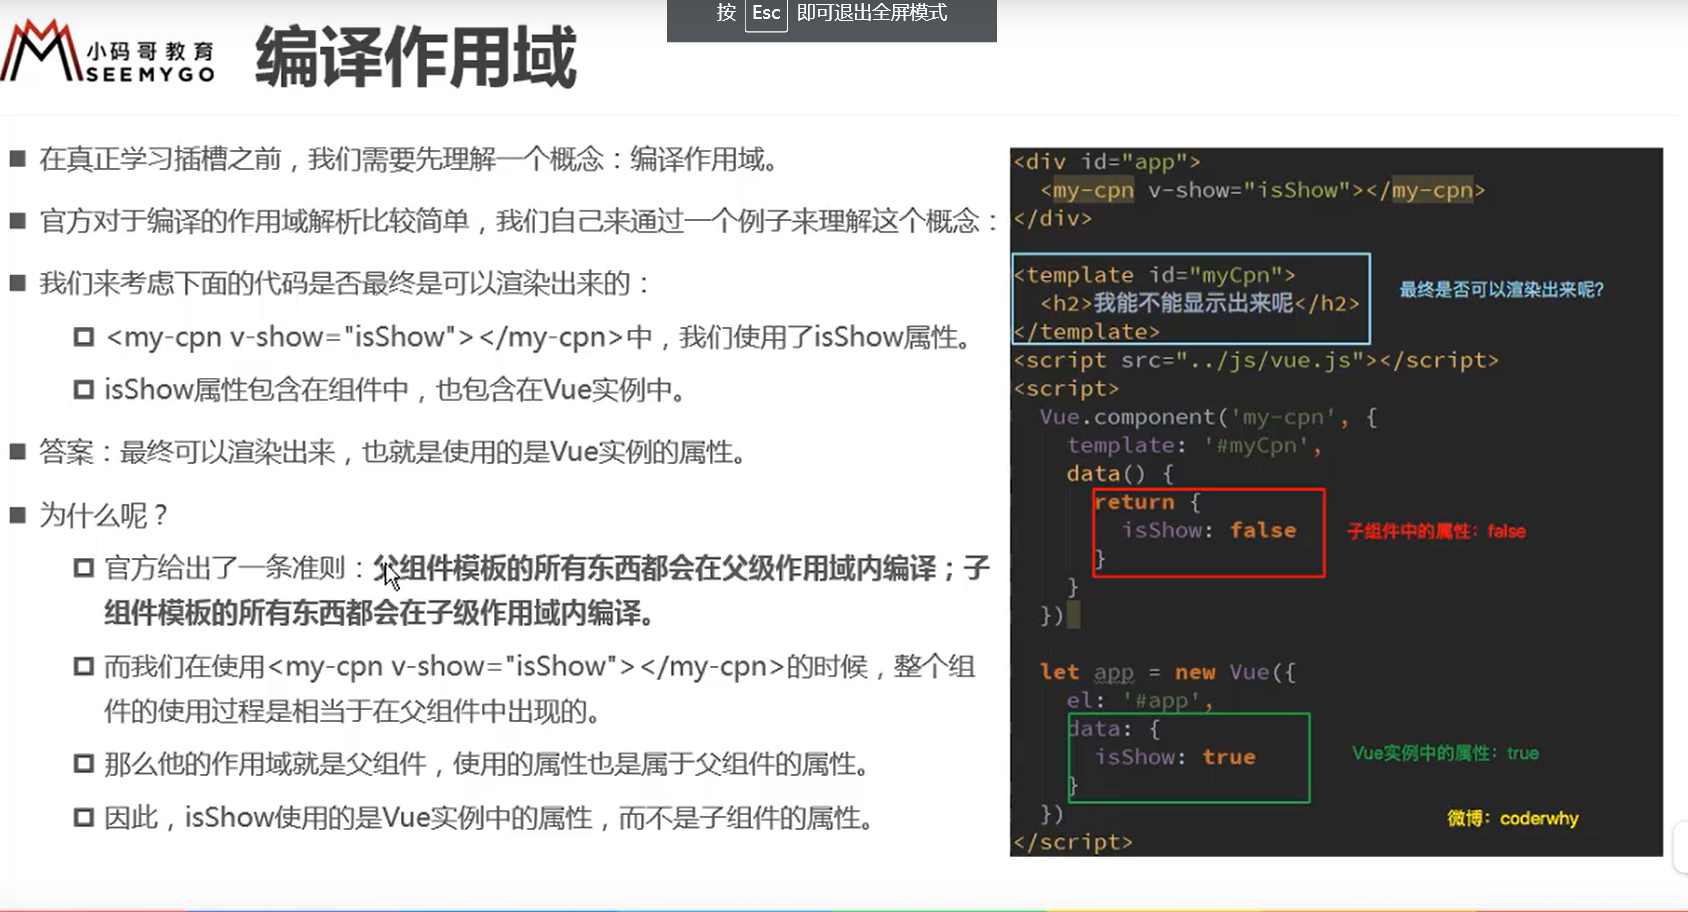Click the code line my-cpn v-show="isShow"
The width and height of the screenshot is (1688, 912).
[x=1262, y=190]
